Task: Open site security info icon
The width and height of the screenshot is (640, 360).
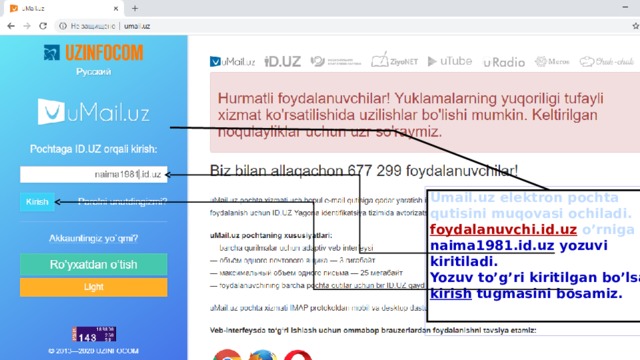Action: 62,26
